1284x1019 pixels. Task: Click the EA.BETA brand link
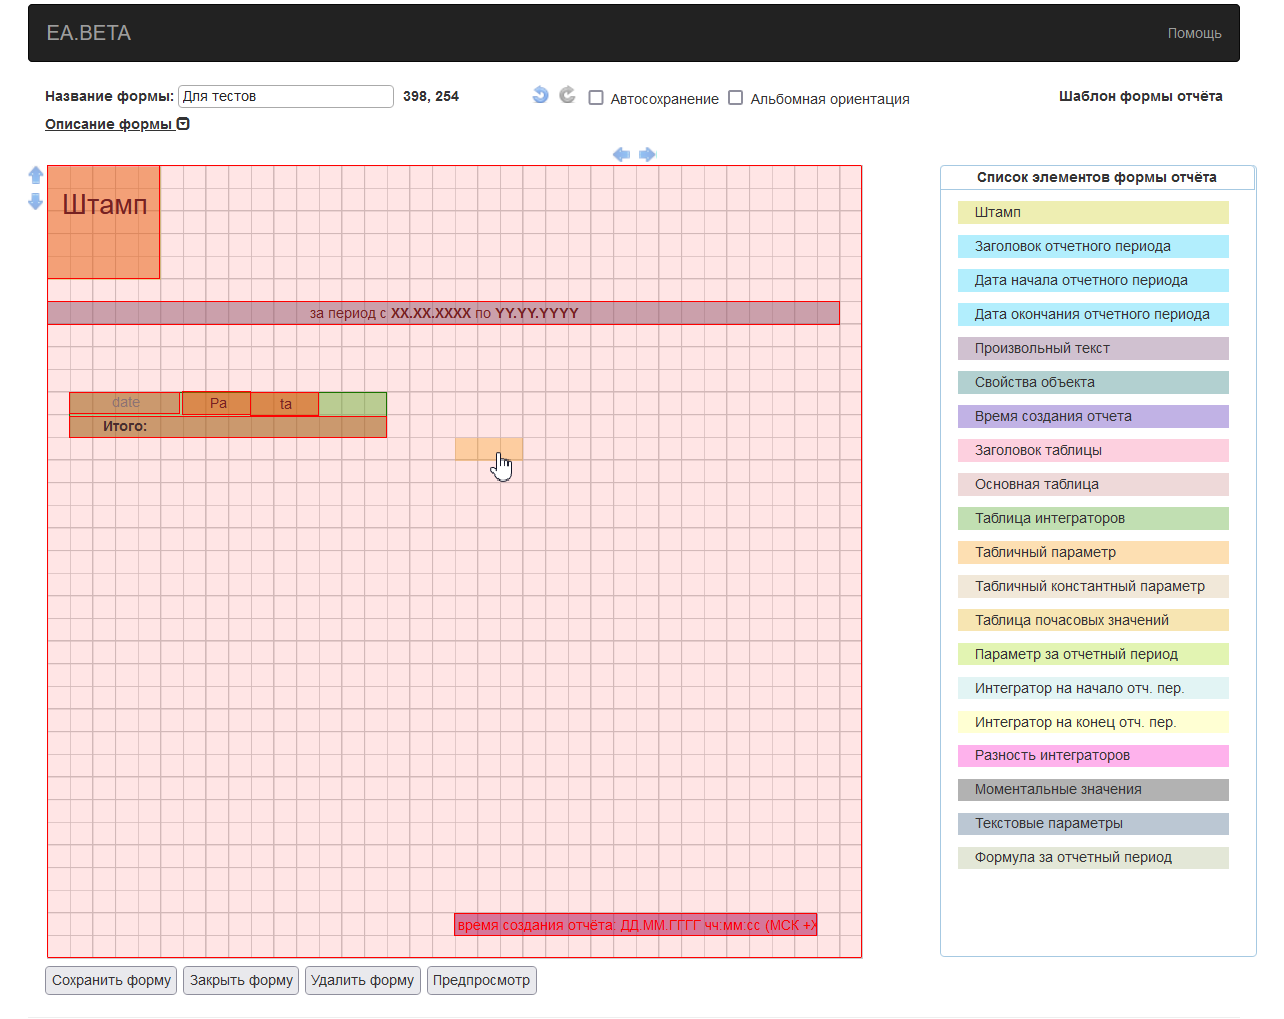(x=89, y=33)
